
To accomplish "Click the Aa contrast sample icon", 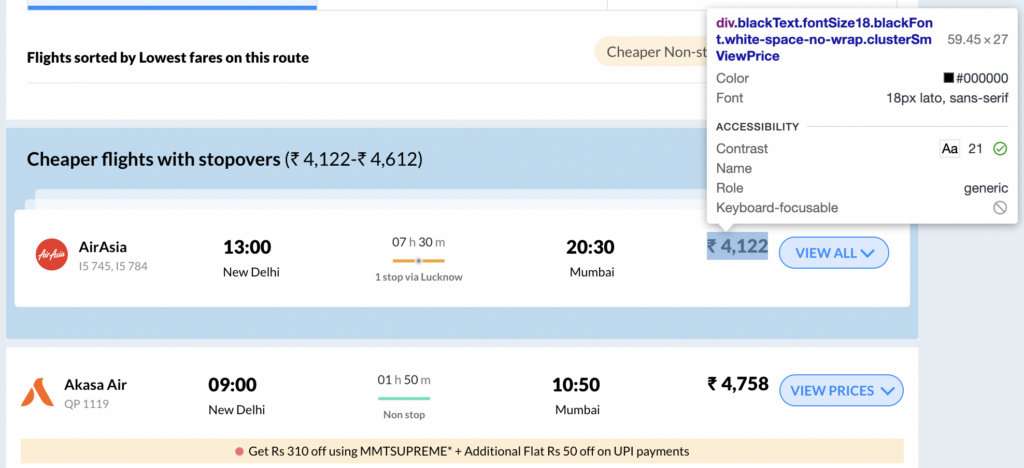I will point(949,149).
